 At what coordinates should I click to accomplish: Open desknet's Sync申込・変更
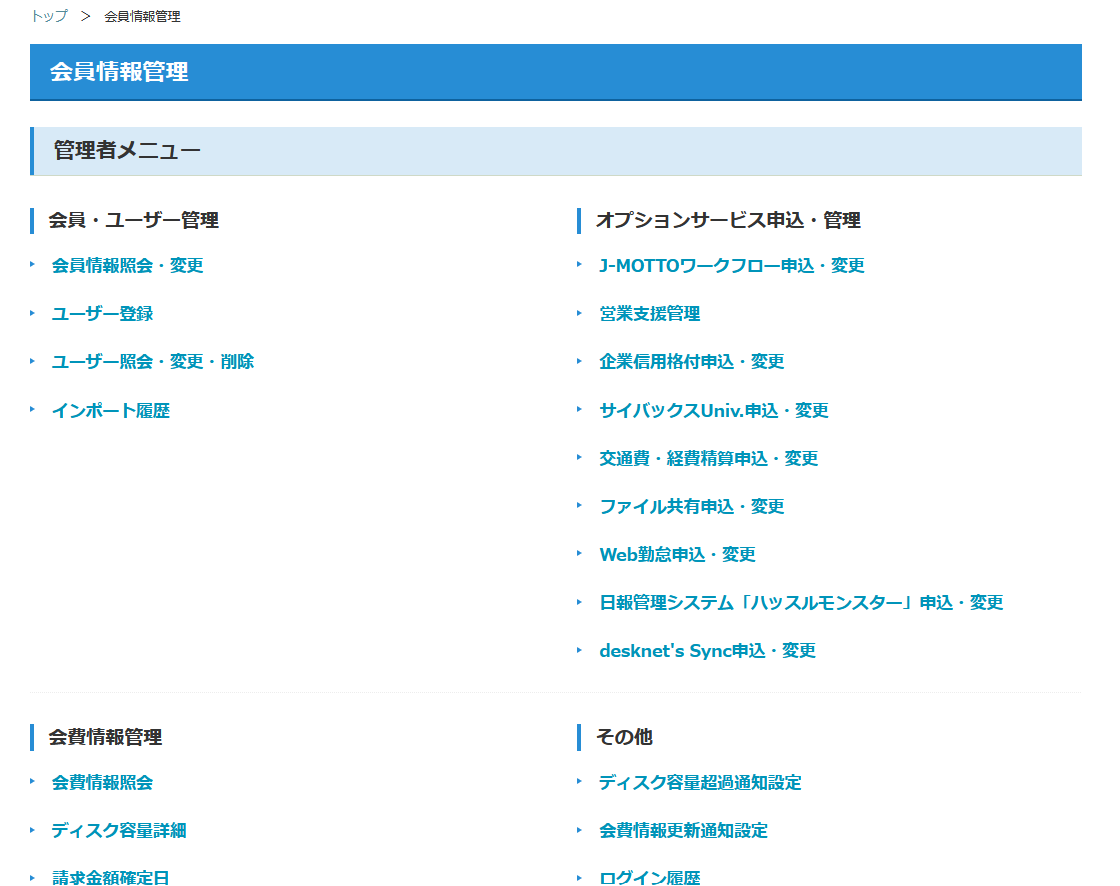pyautogui.click(x=708, y=651)
